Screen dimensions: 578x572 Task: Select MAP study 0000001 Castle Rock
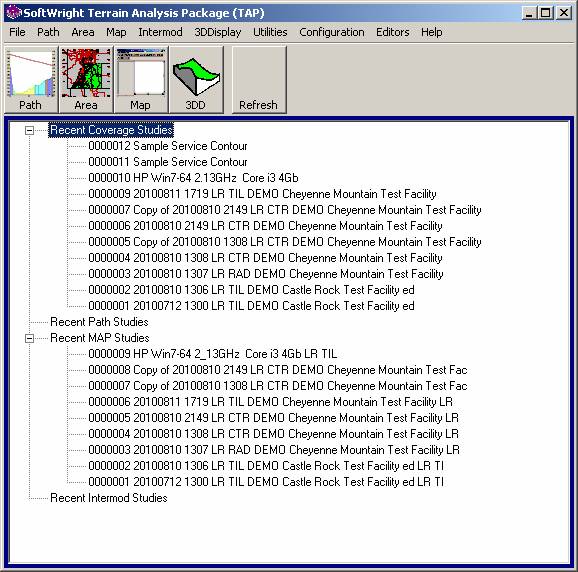266,482
